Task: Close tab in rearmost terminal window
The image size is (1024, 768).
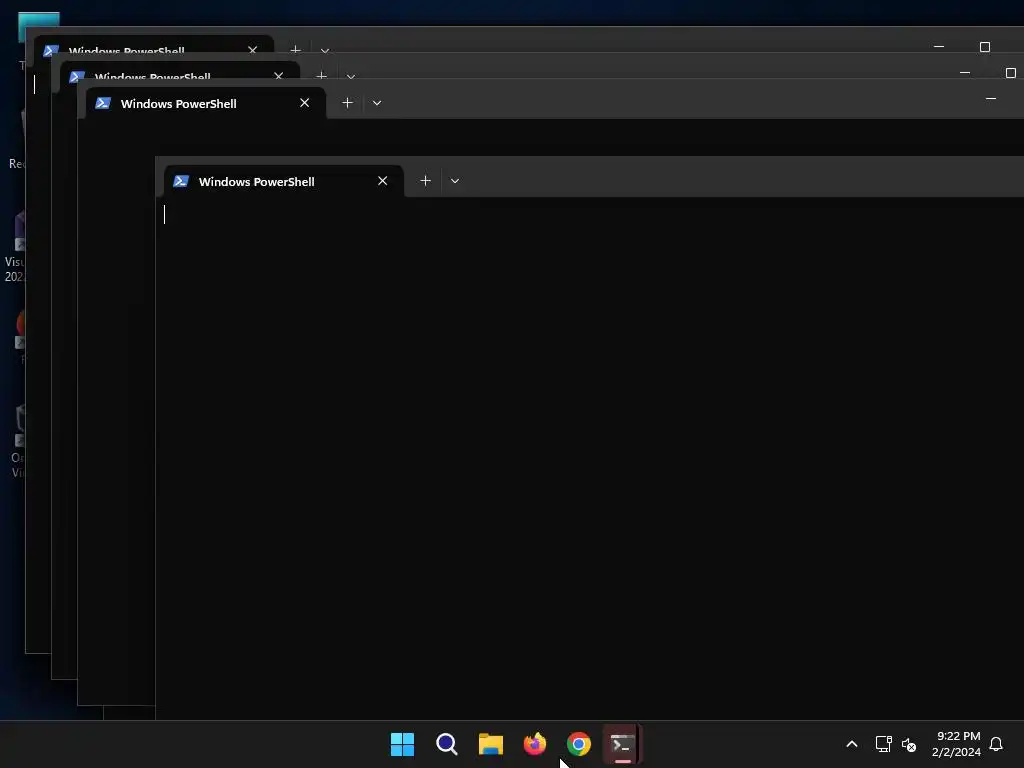Action: click(253, 50)
